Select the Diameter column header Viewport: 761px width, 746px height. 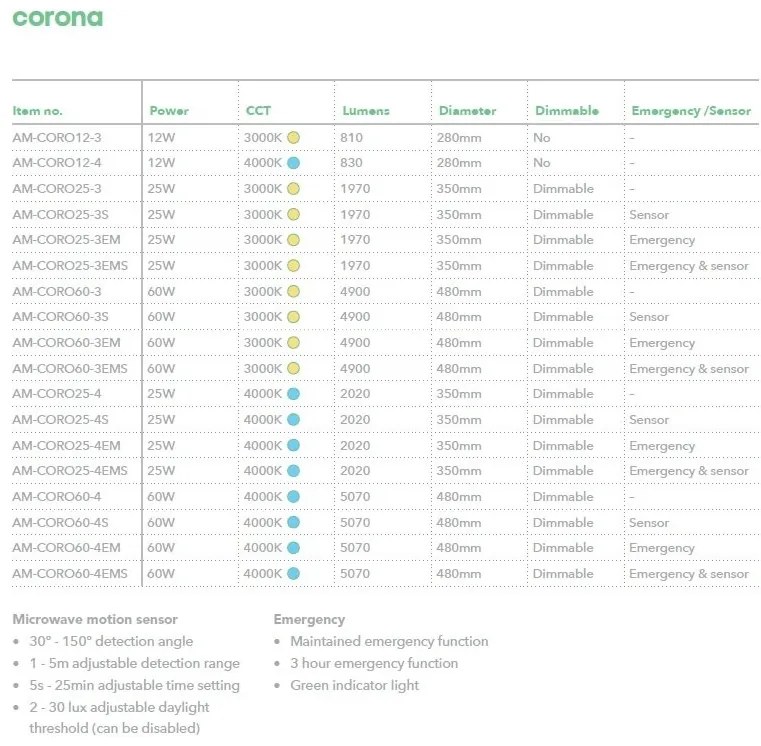(x=467, y=111)
